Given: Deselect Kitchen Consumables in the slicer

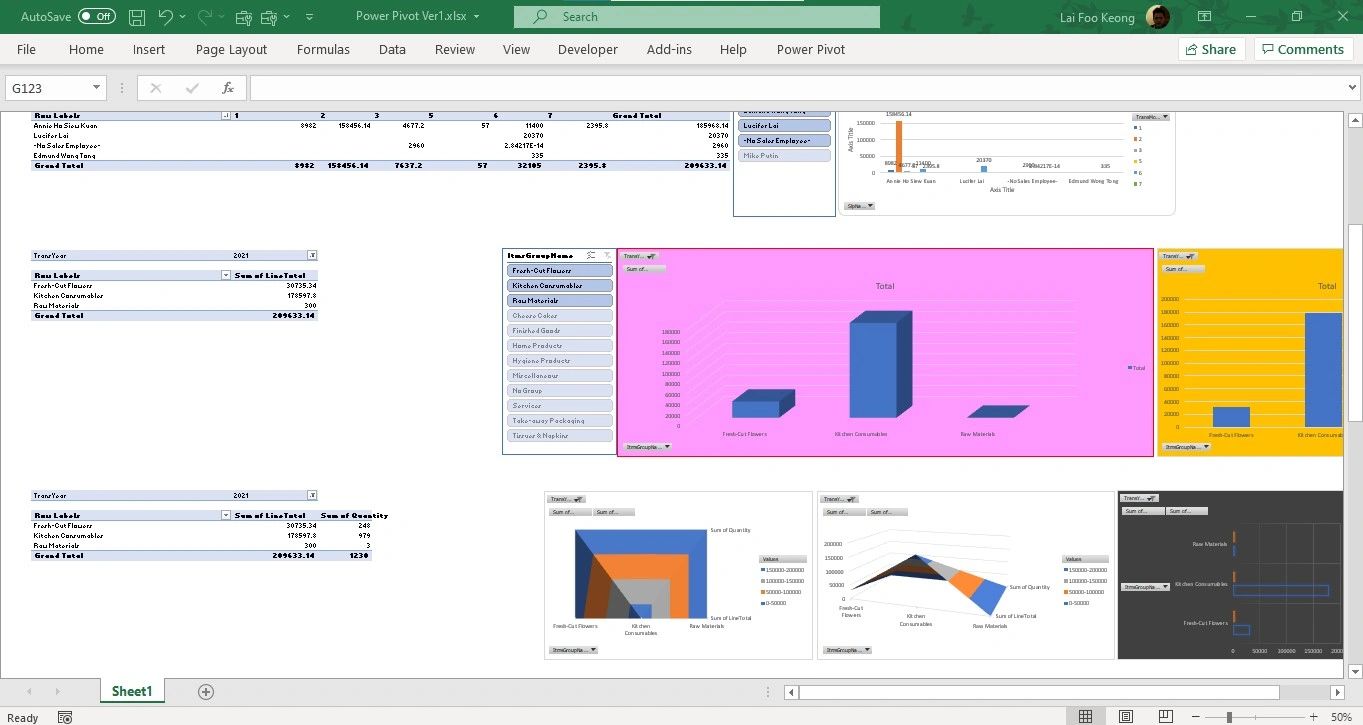Looking at the screenshot, I should [x=559, y=285].
